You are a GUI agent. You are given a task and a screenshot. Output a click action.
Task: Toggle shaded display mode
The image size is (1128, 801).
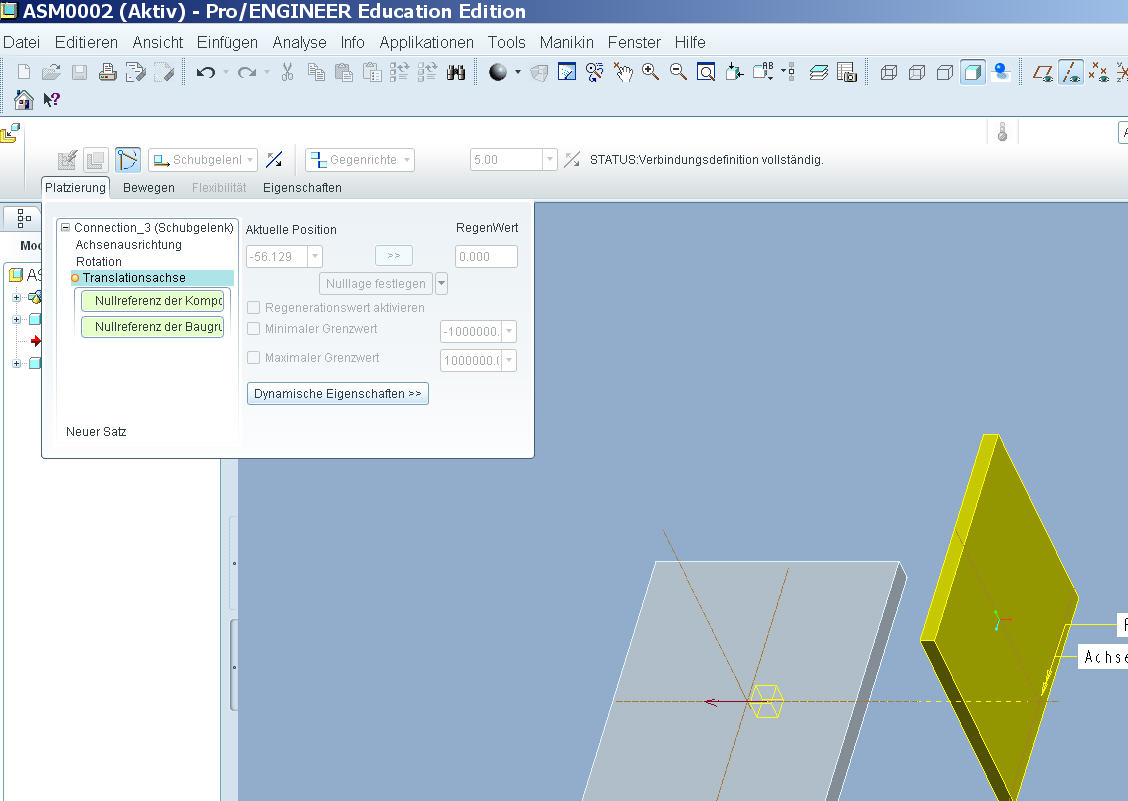coord(973,72)
